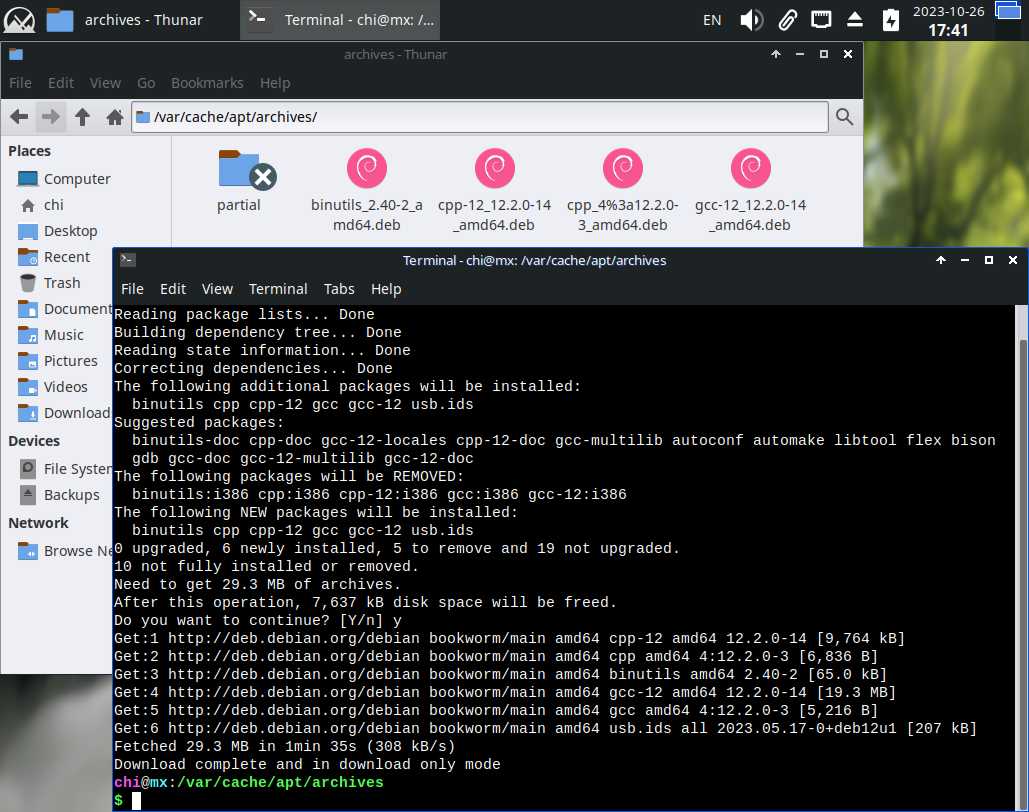Screen dimensions: 1029x812
Task: Open the Go menu in Thunar
Action: (x=146, y=83)
